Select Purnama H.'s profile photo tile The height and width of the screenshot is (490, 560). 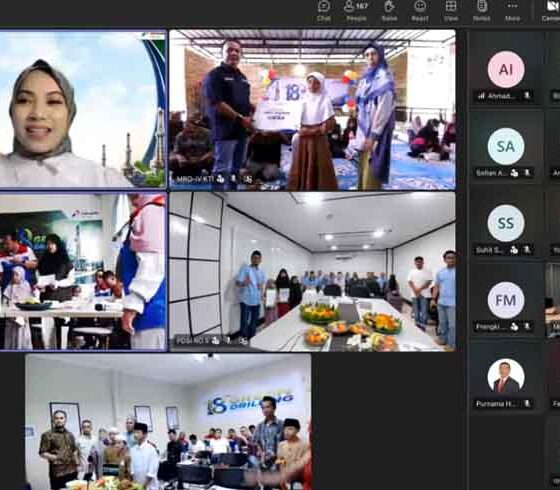pos(506,377)
